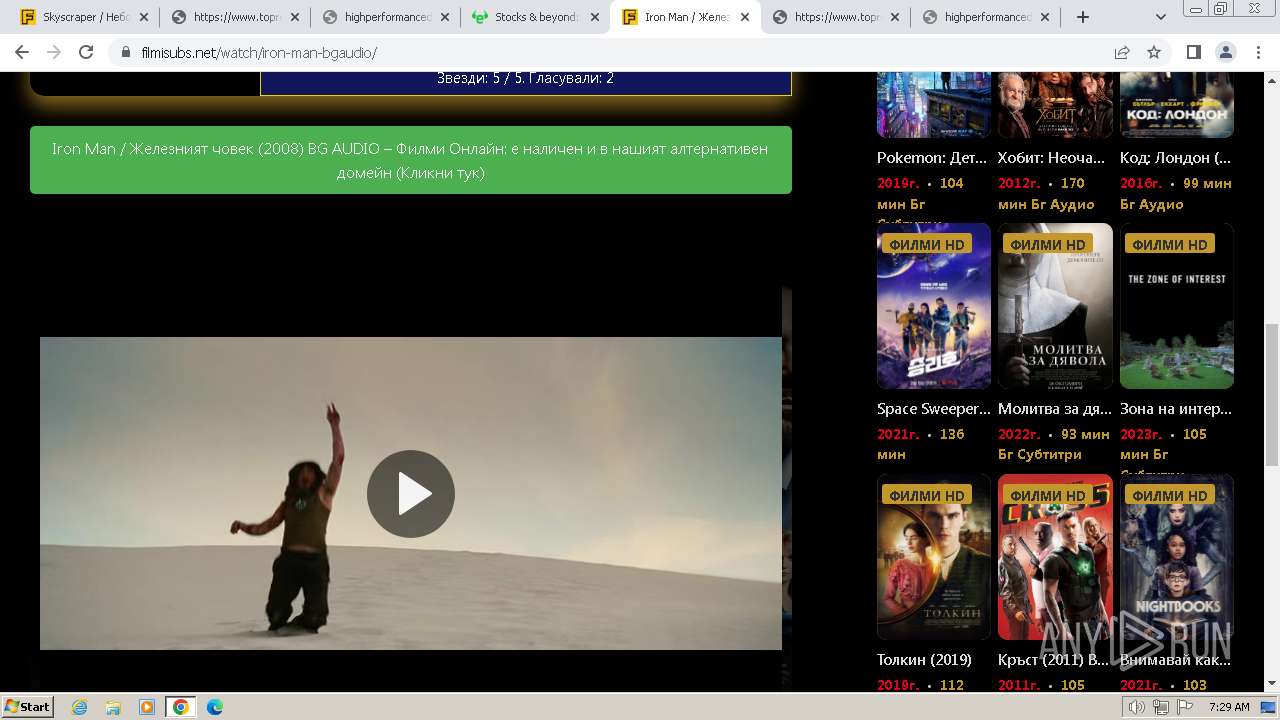This screenshot has height=720, width=1280.
Task: Open the Windows Start menu
Action: [28, 706]
